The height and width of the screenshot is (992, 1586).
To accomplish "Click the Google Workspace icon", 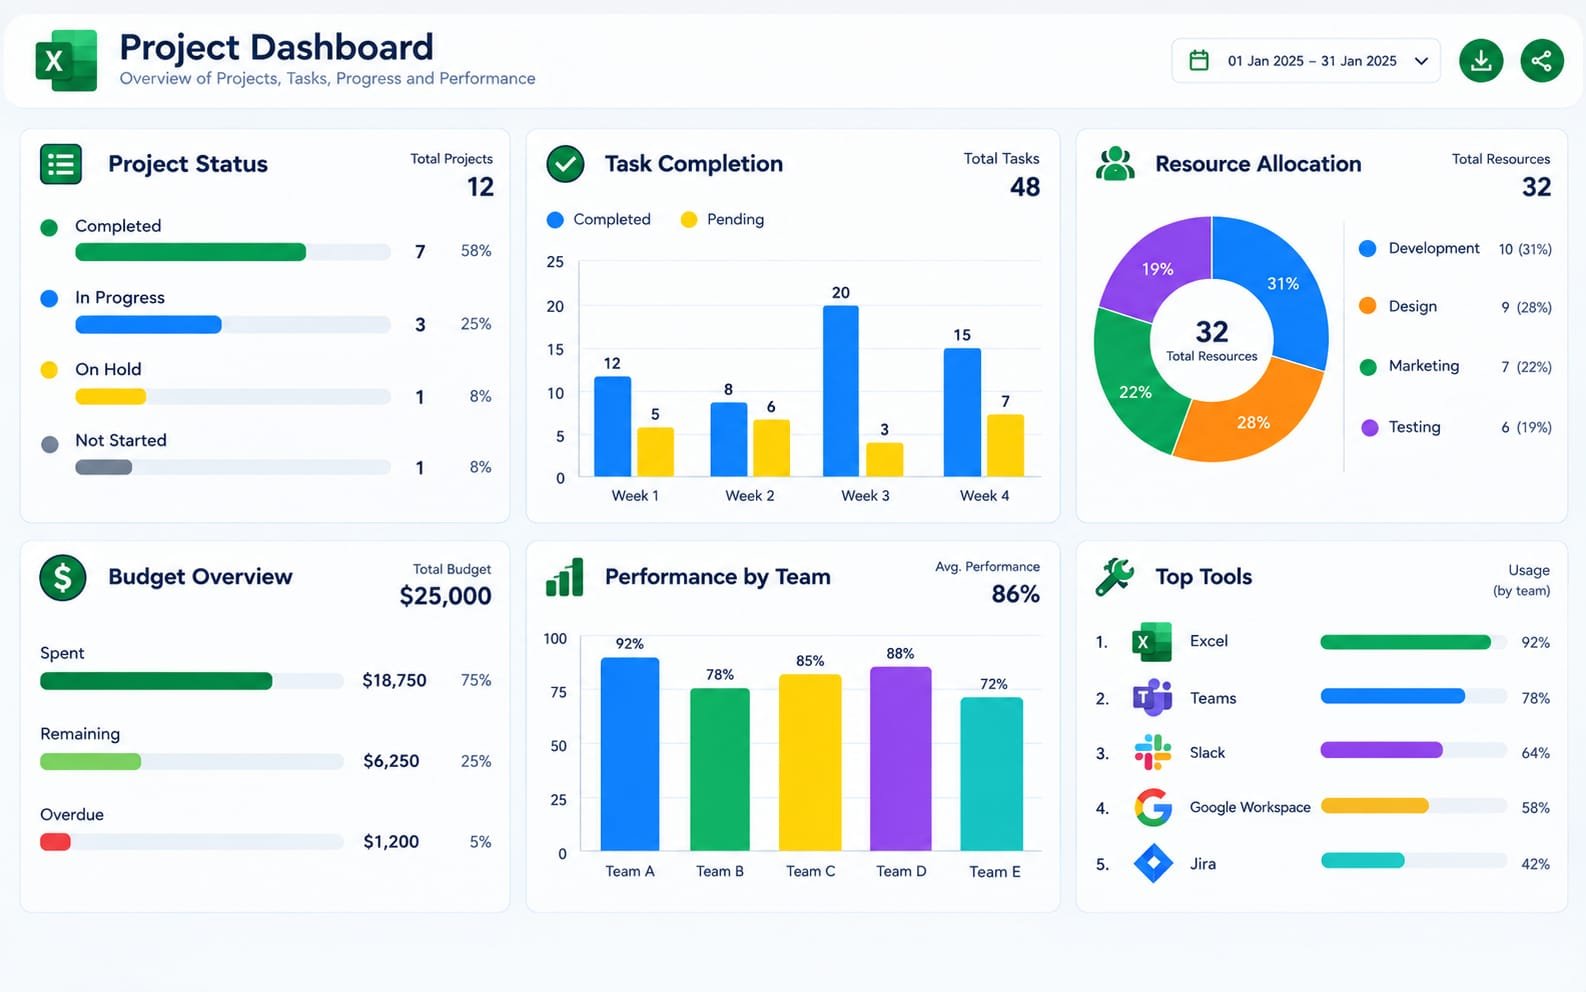I will pos(1152,807).
